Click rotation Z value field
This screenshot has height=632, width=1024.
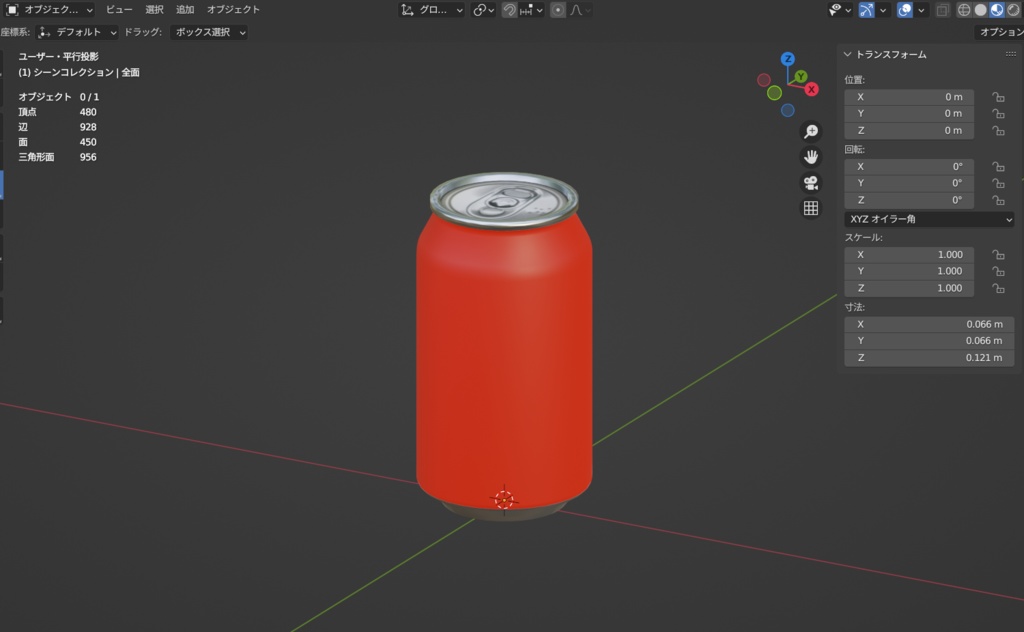click(x=909, y=200)
